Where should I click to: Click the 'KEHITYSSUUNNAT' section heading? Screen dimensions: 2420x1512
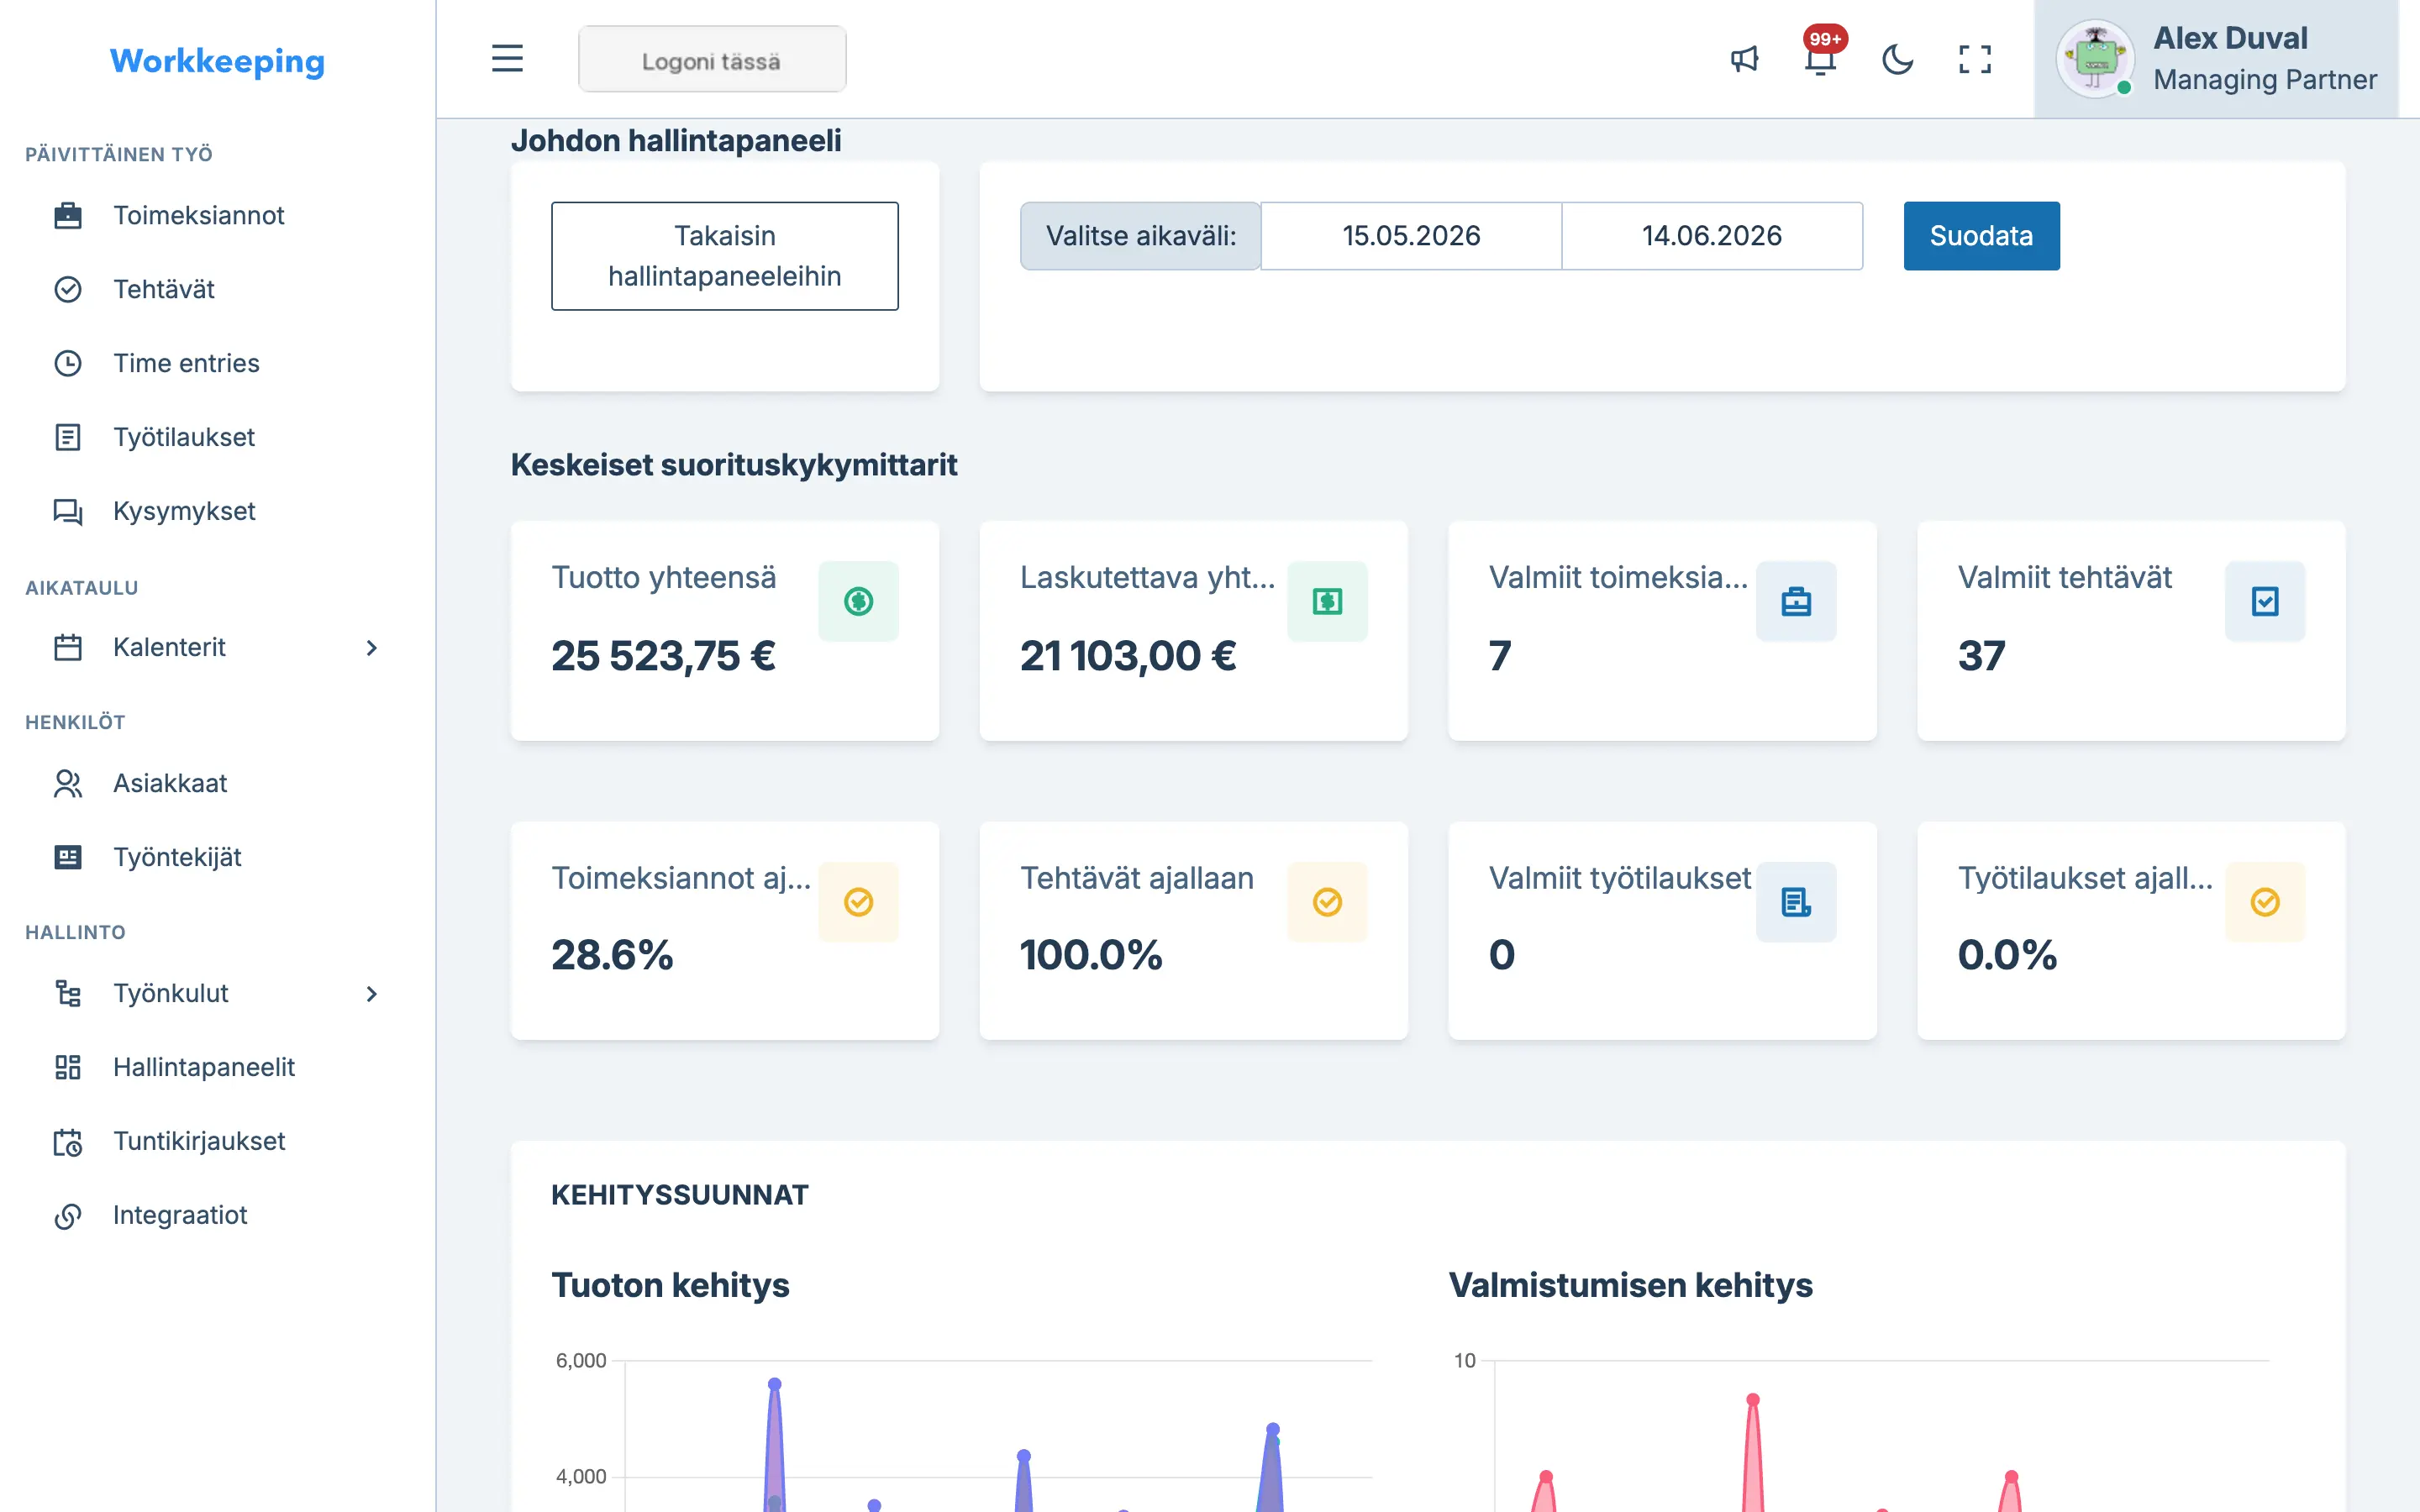coord(680,1195)
